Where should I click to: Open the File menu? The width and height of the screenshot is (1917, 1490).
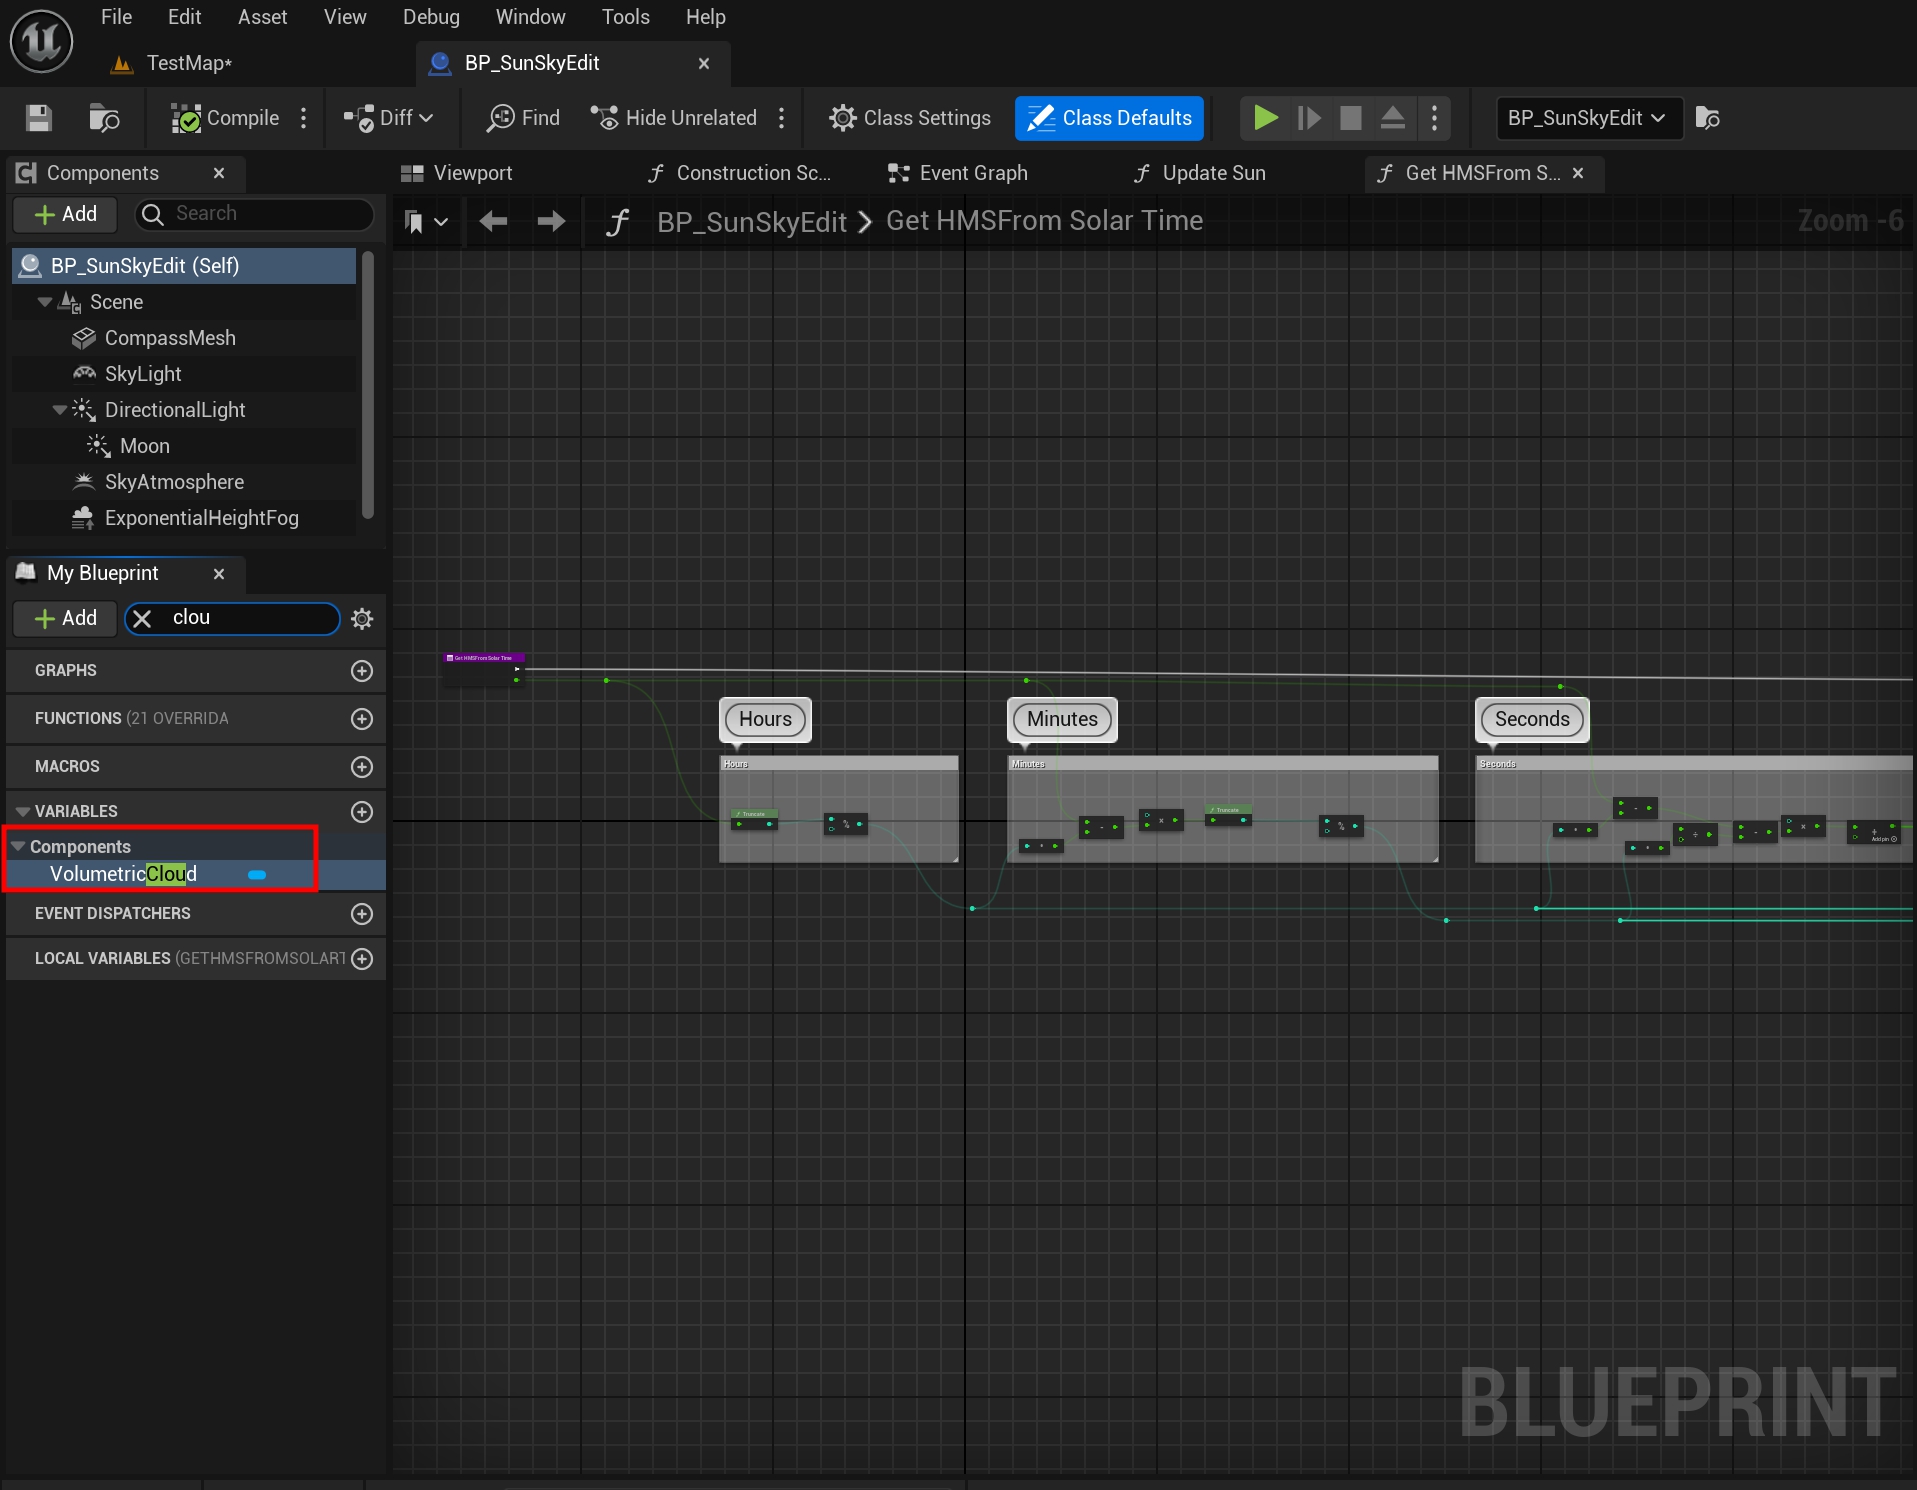point(116,17)
